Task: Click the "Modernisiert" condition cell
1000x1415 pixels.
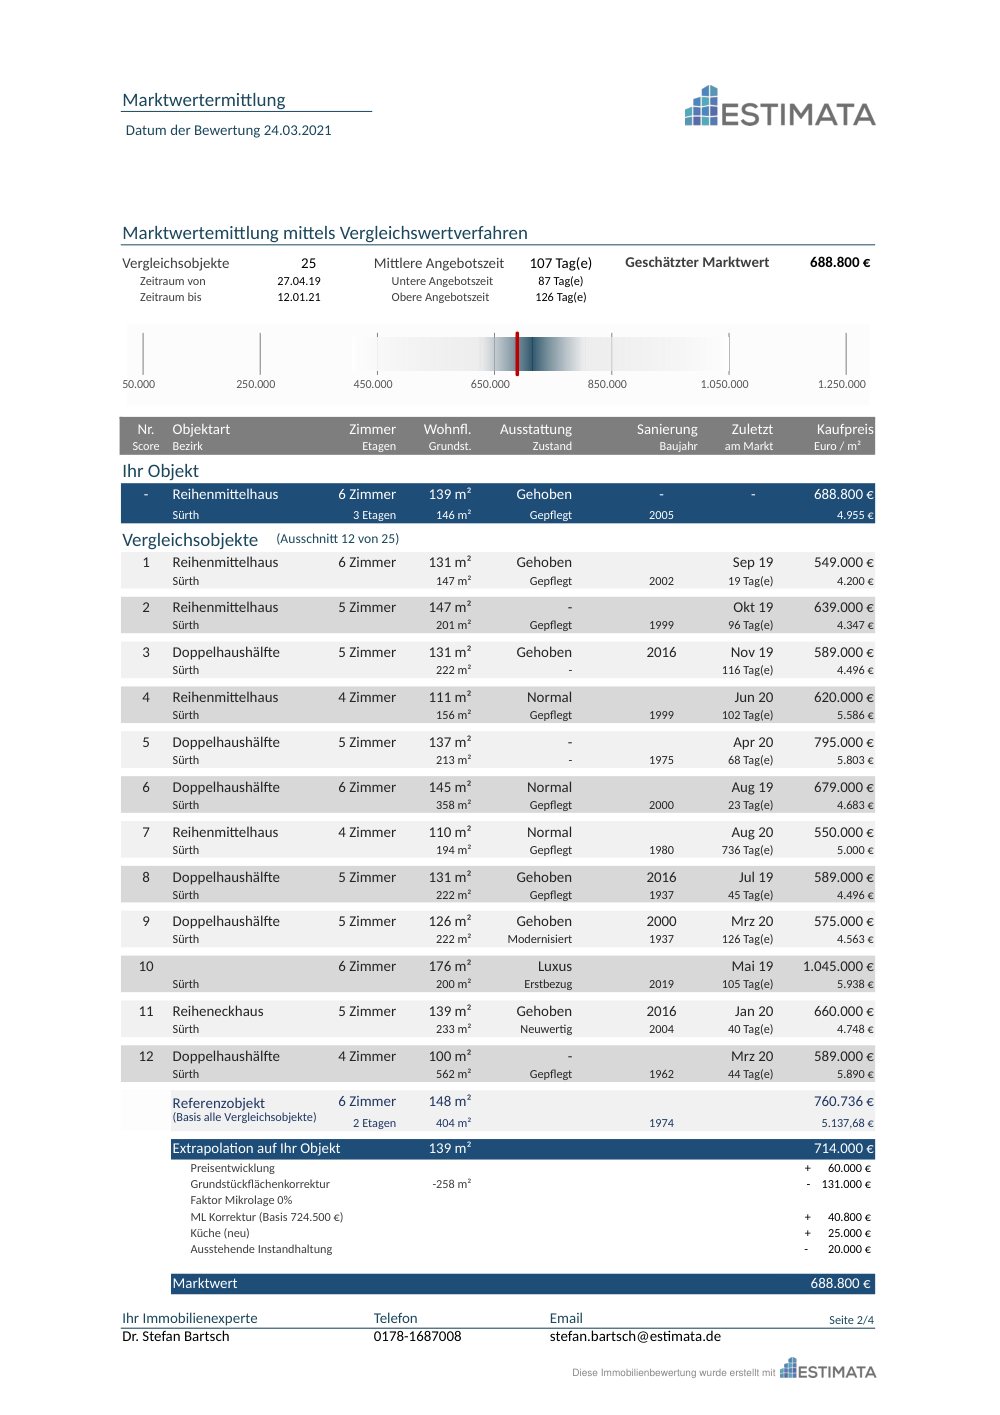Action: click(x=540, y=939)
